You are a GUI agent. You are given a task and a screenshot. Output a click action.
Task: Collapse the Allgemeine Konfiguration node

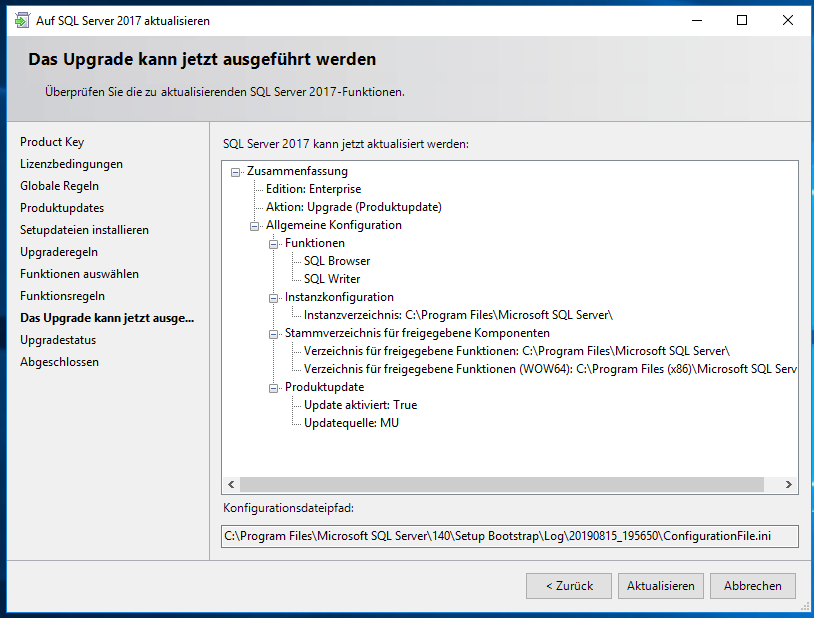click(254, 226)
